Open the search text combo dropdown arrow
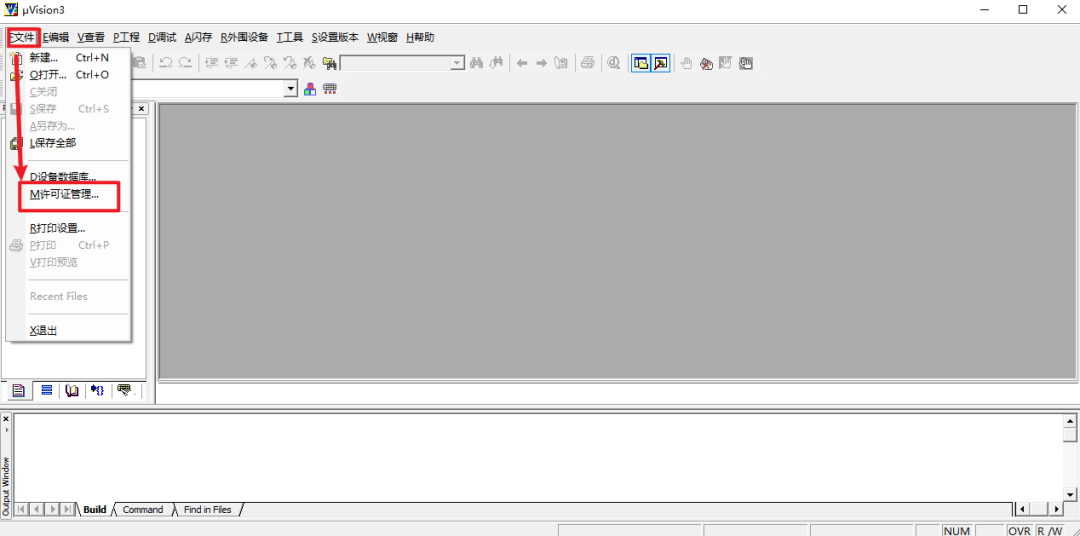The width and height of the screenshot is (1080, 536). point(457,63)
